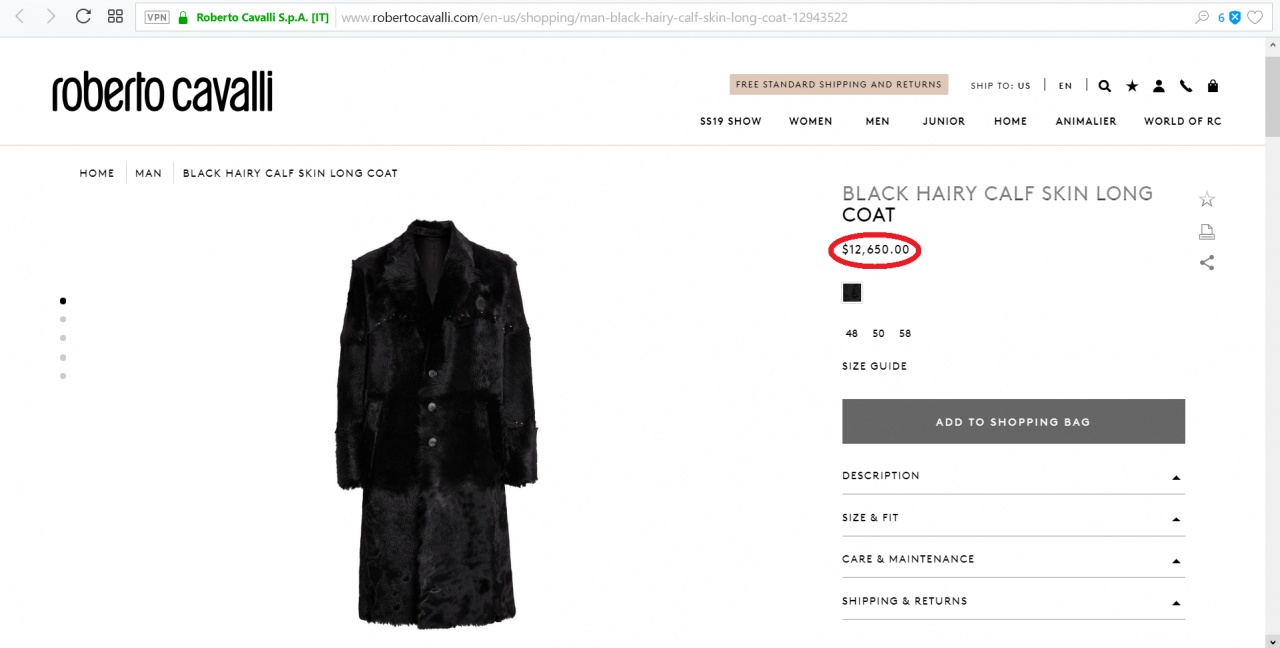Select size 48
The width and height of the screenshot is (1280, 648).
[852, 334]
